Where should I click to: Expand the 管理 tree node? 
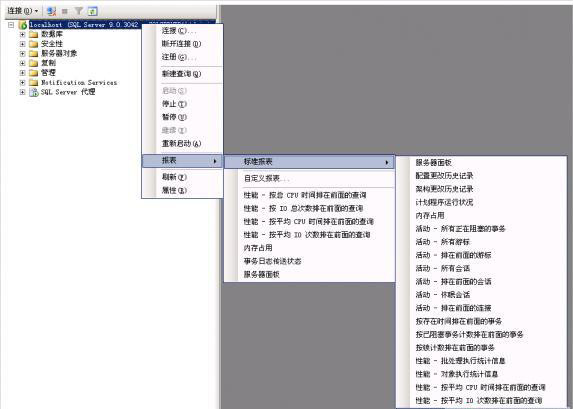click(x=22, y=73)
